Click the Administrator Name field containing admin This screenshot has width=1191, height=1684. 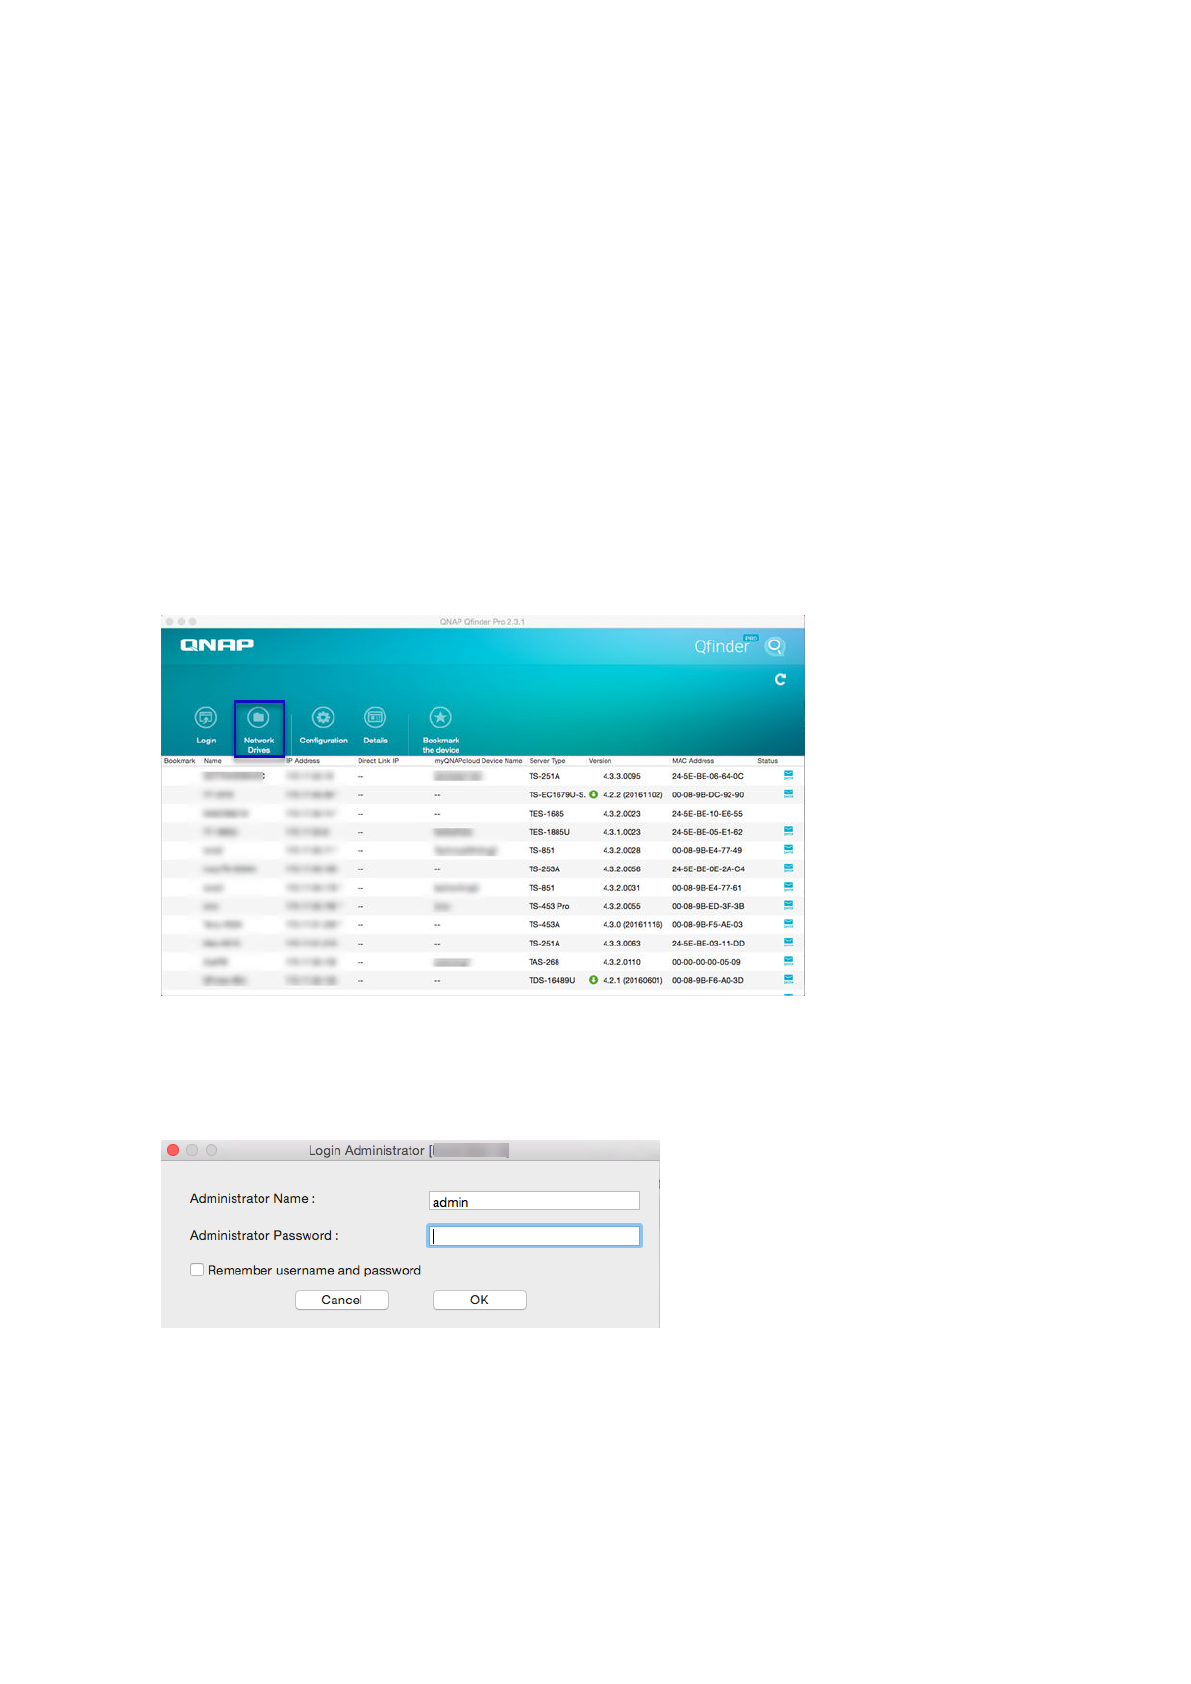coord(534,1201)
